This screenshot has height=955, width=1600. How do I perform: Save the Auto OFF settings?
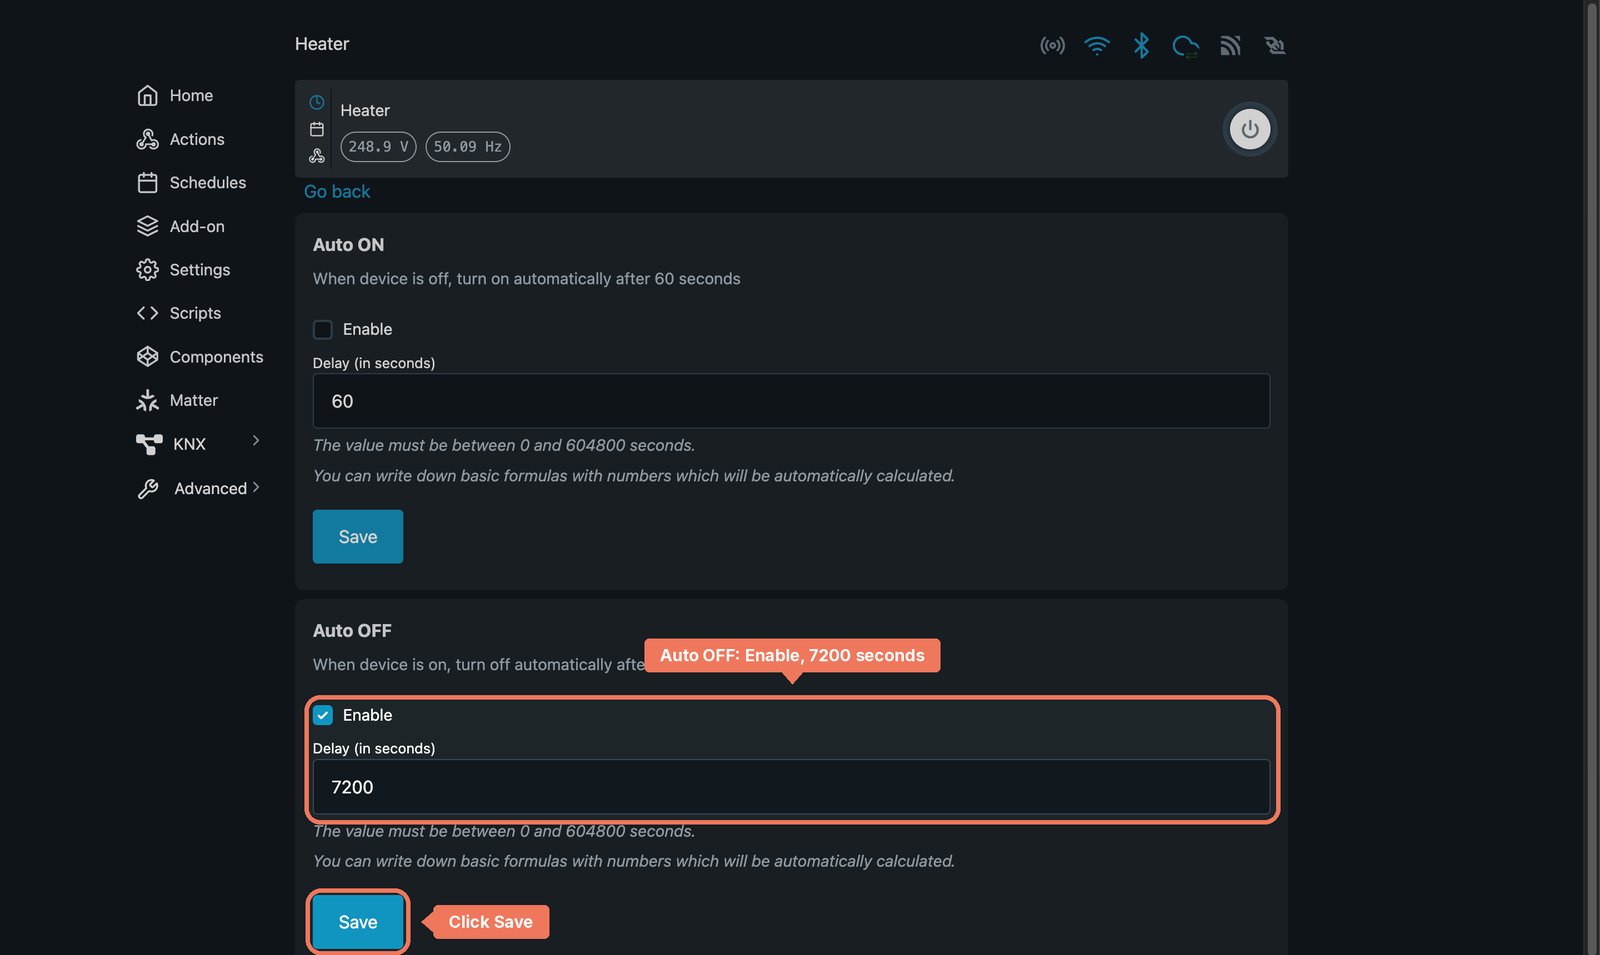(358, 922)
